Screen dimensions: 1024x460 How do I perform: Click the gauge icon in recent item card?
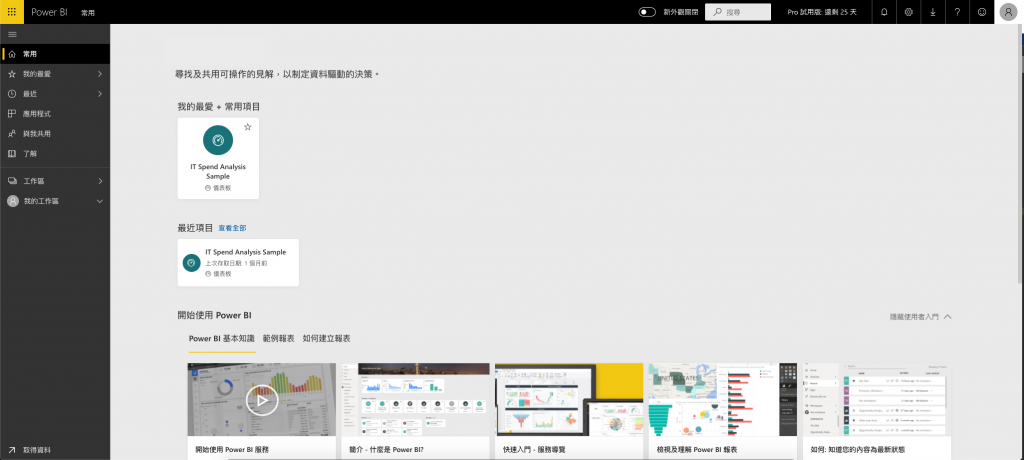191,263
